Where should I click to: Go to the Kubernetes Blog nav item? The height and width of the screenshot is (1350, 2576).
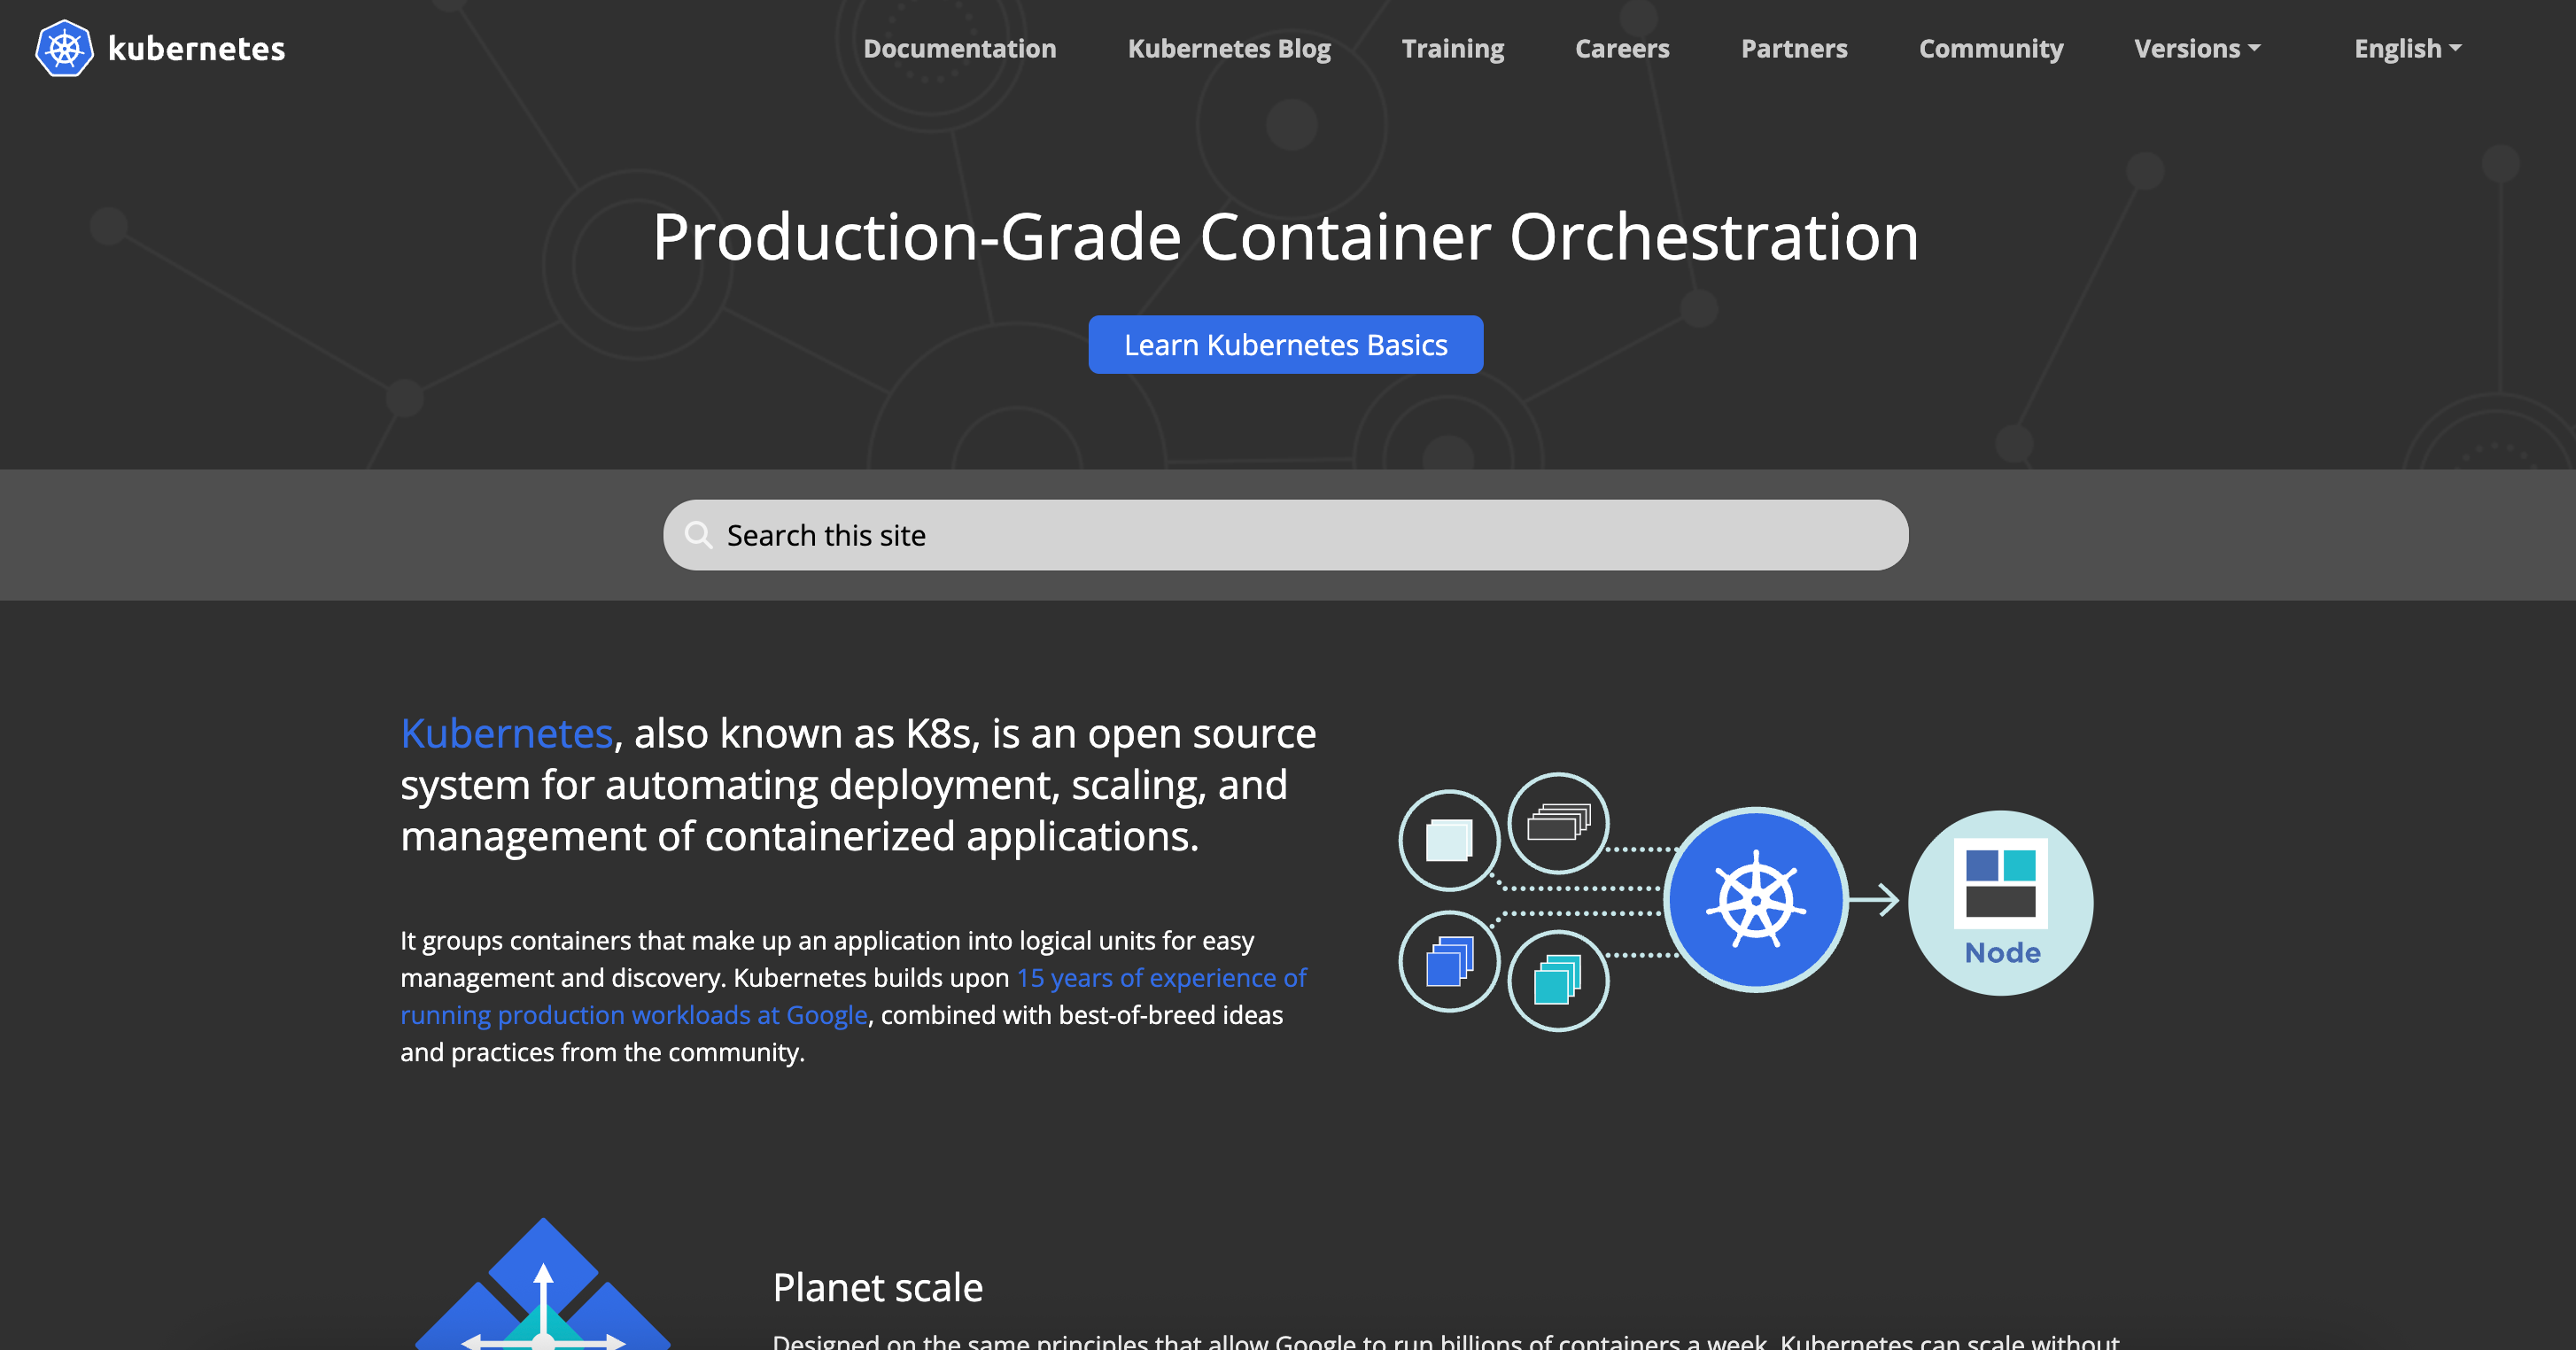(x=1228, y=48)
